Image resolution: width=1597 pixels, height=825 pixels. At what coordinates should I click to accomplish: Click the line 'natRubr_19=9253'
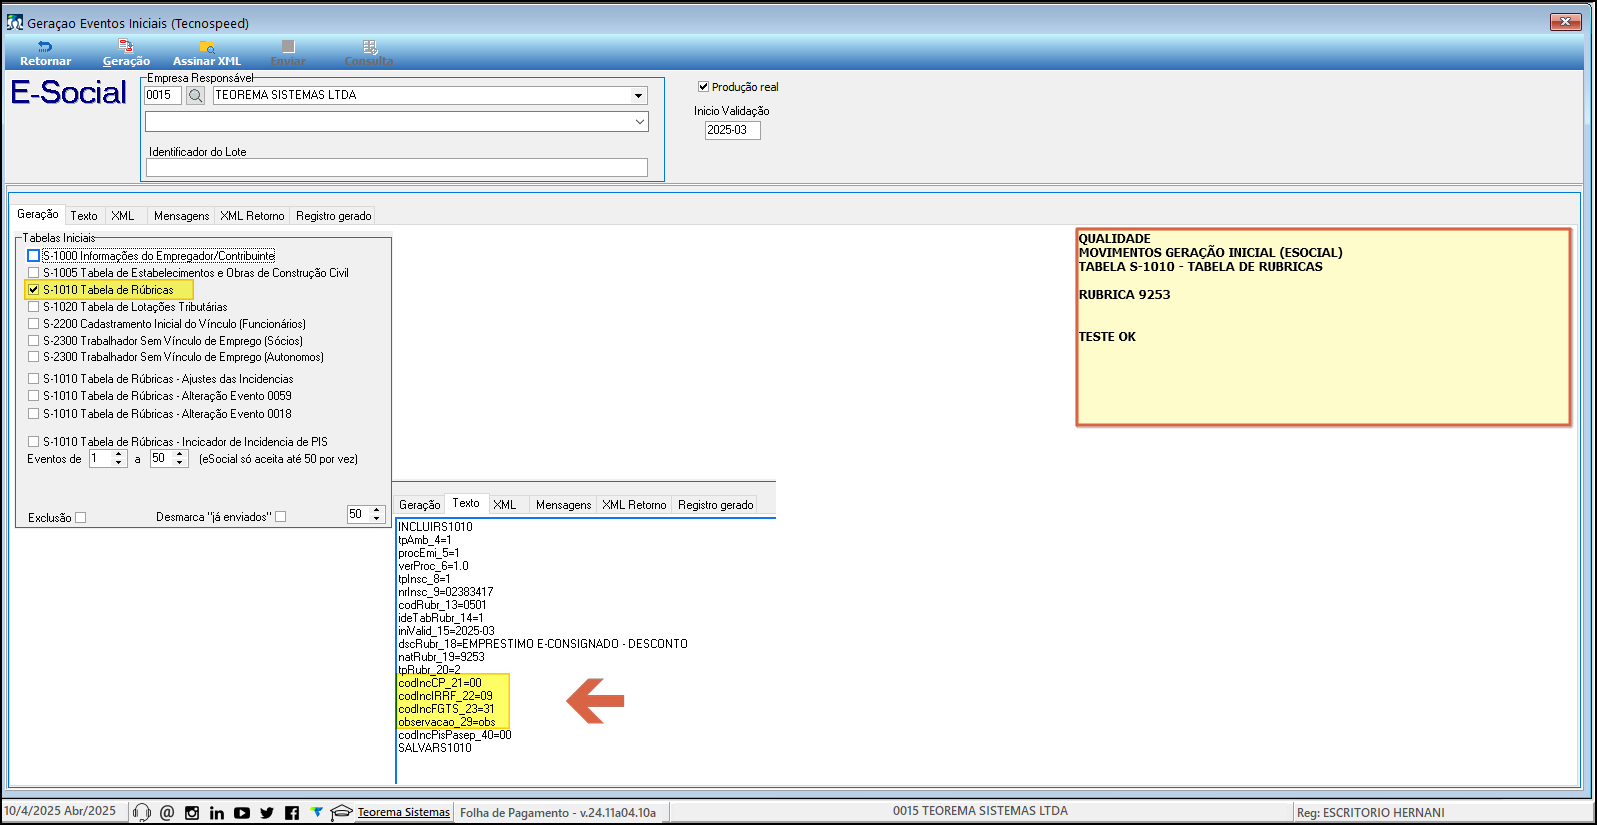point(441,657)
